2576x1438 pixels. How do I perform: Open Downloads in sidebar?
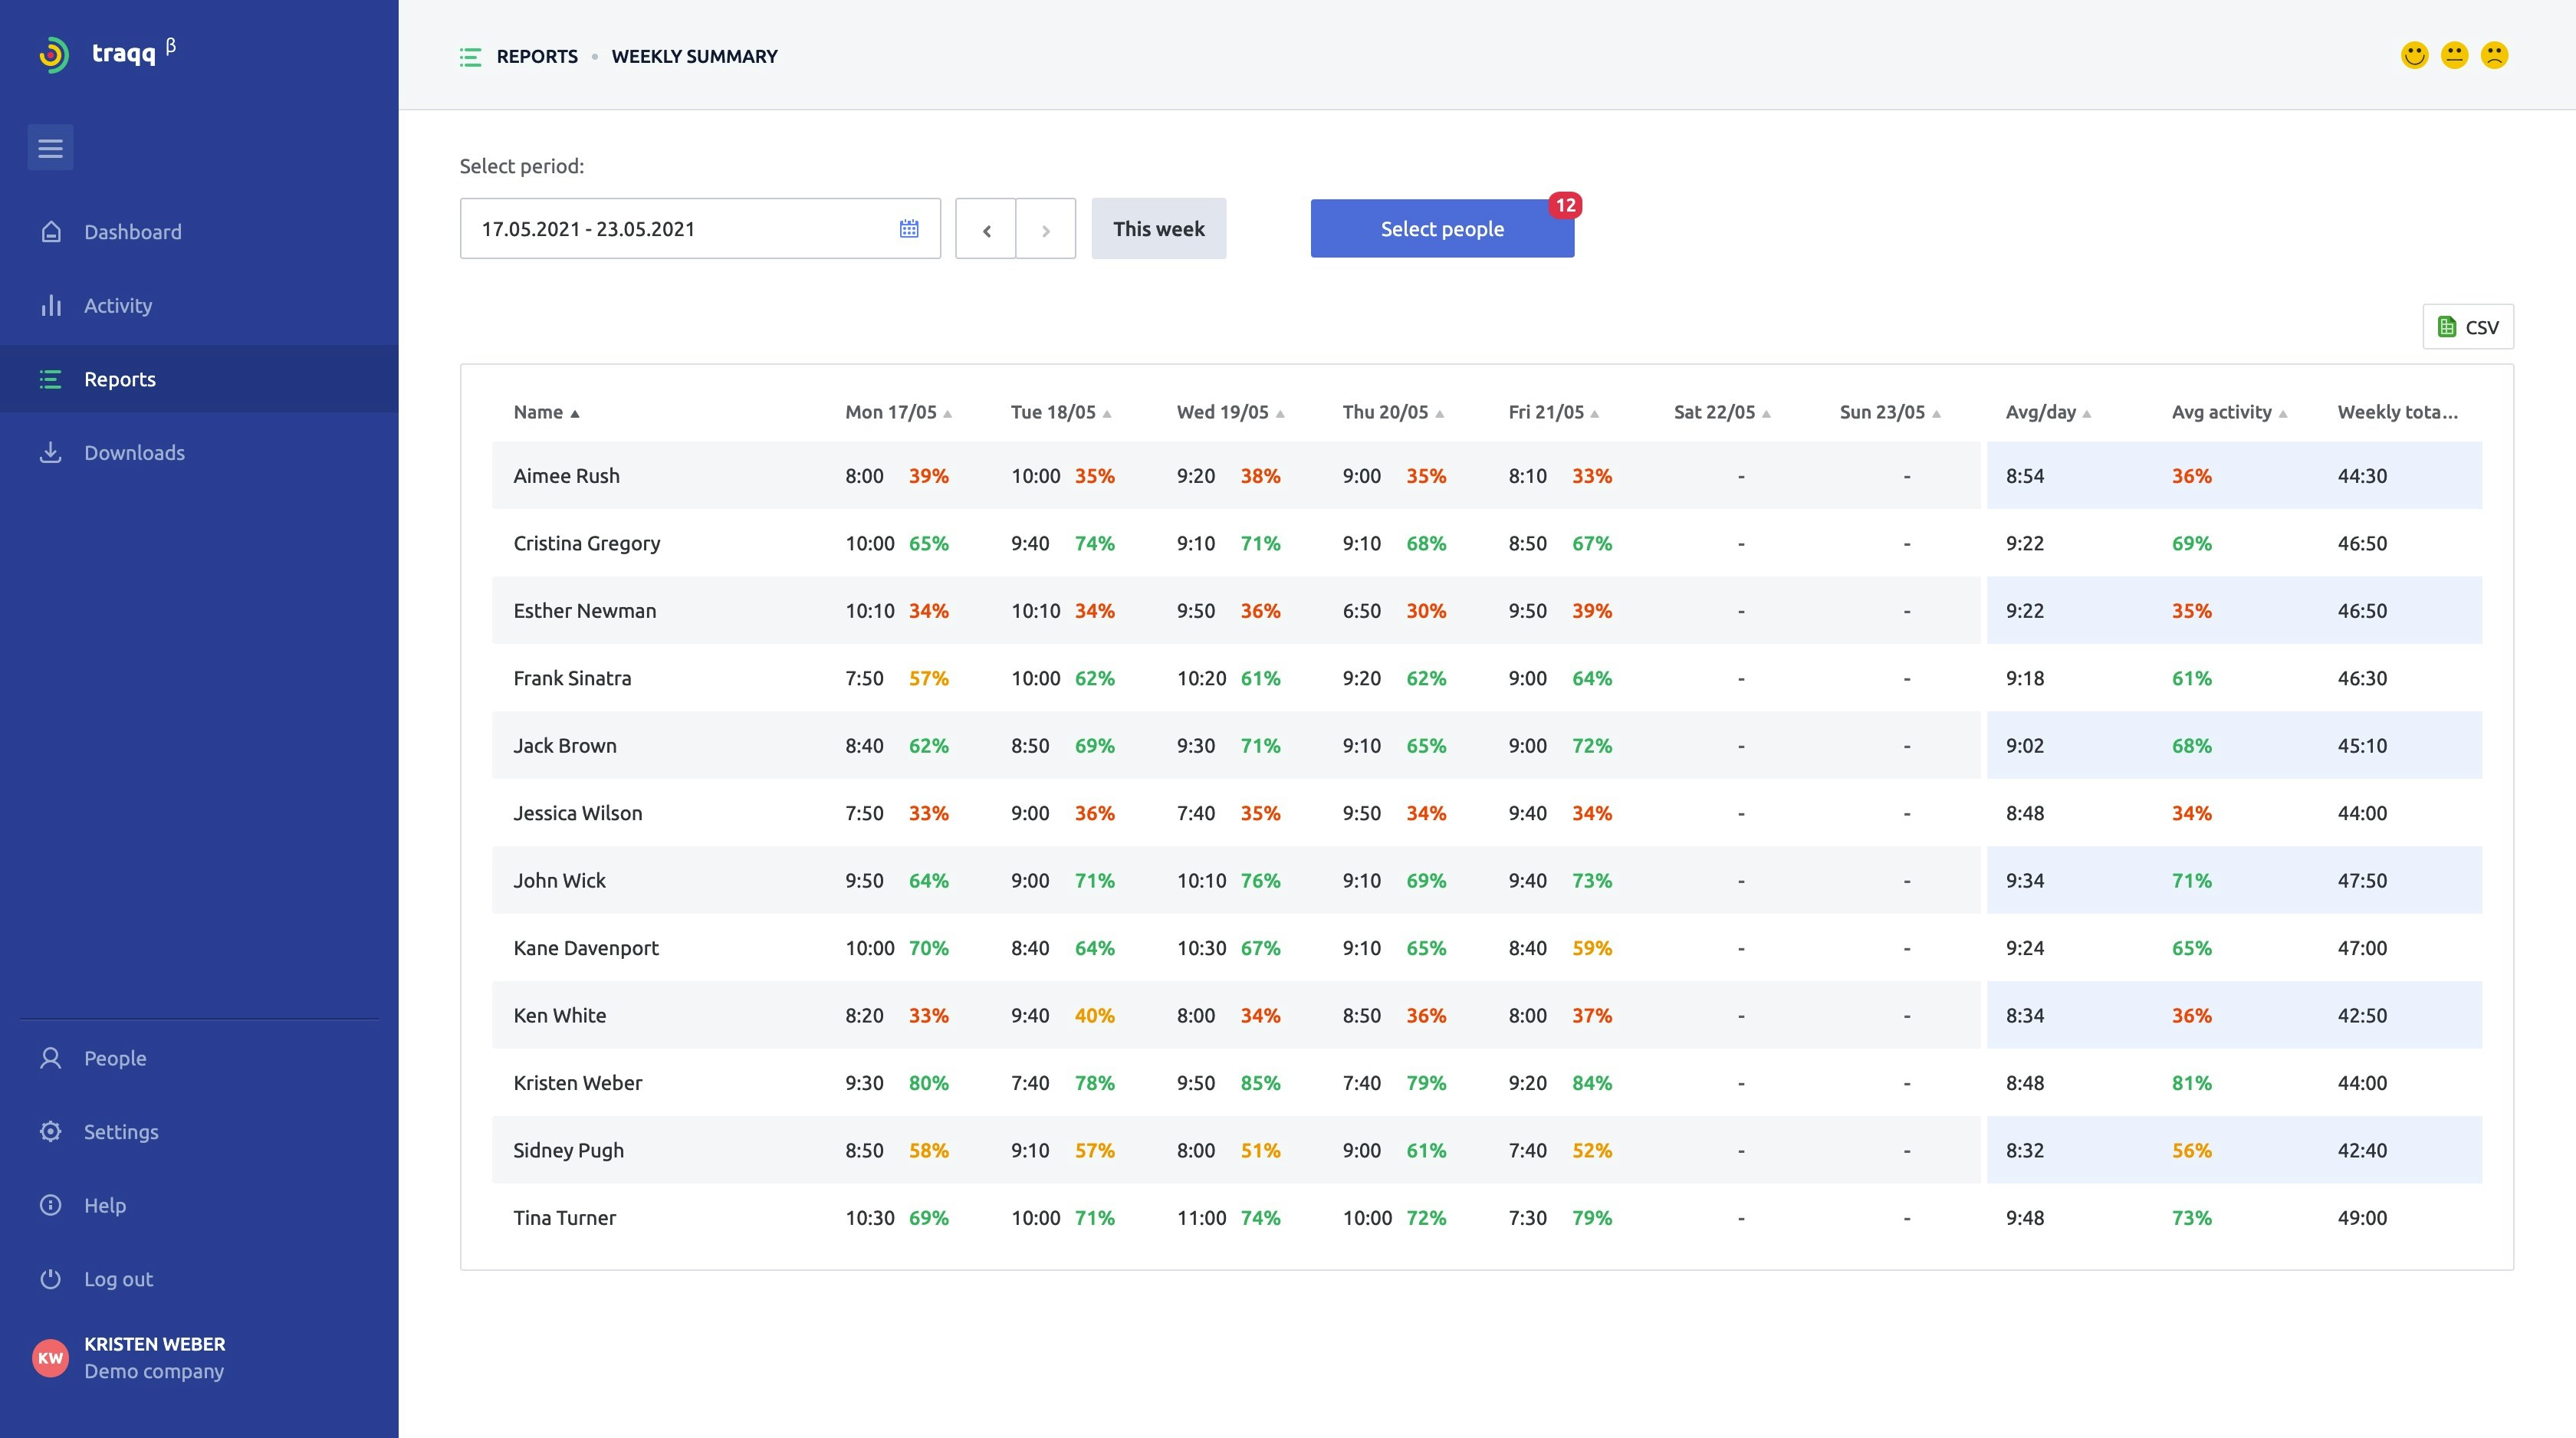[134, 453]
